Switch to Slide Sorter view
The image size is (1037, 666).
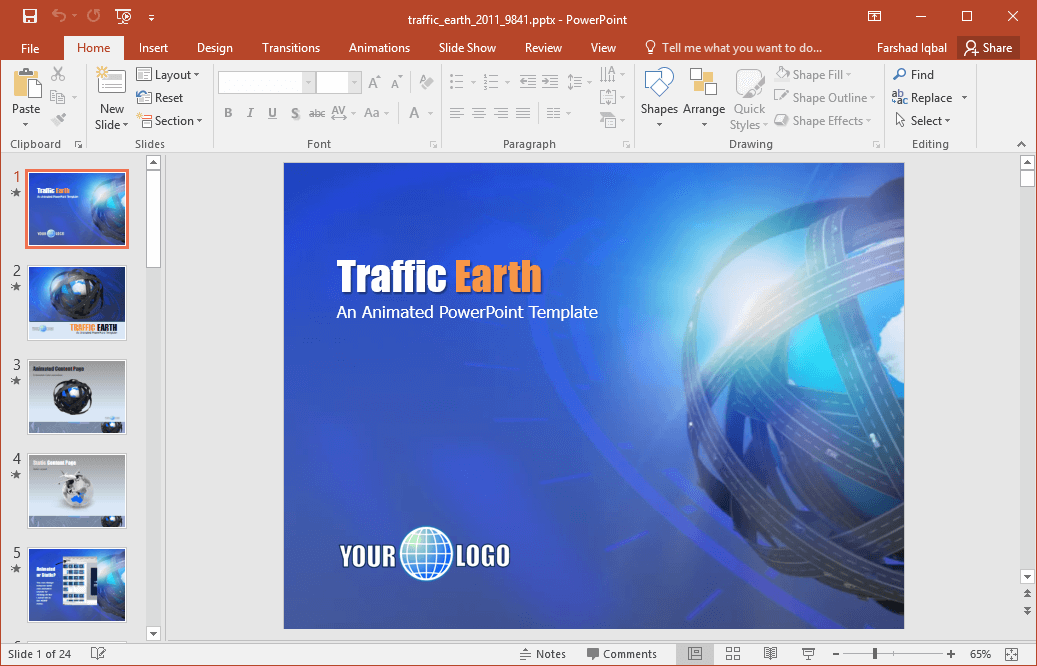[x=733, y=654]
